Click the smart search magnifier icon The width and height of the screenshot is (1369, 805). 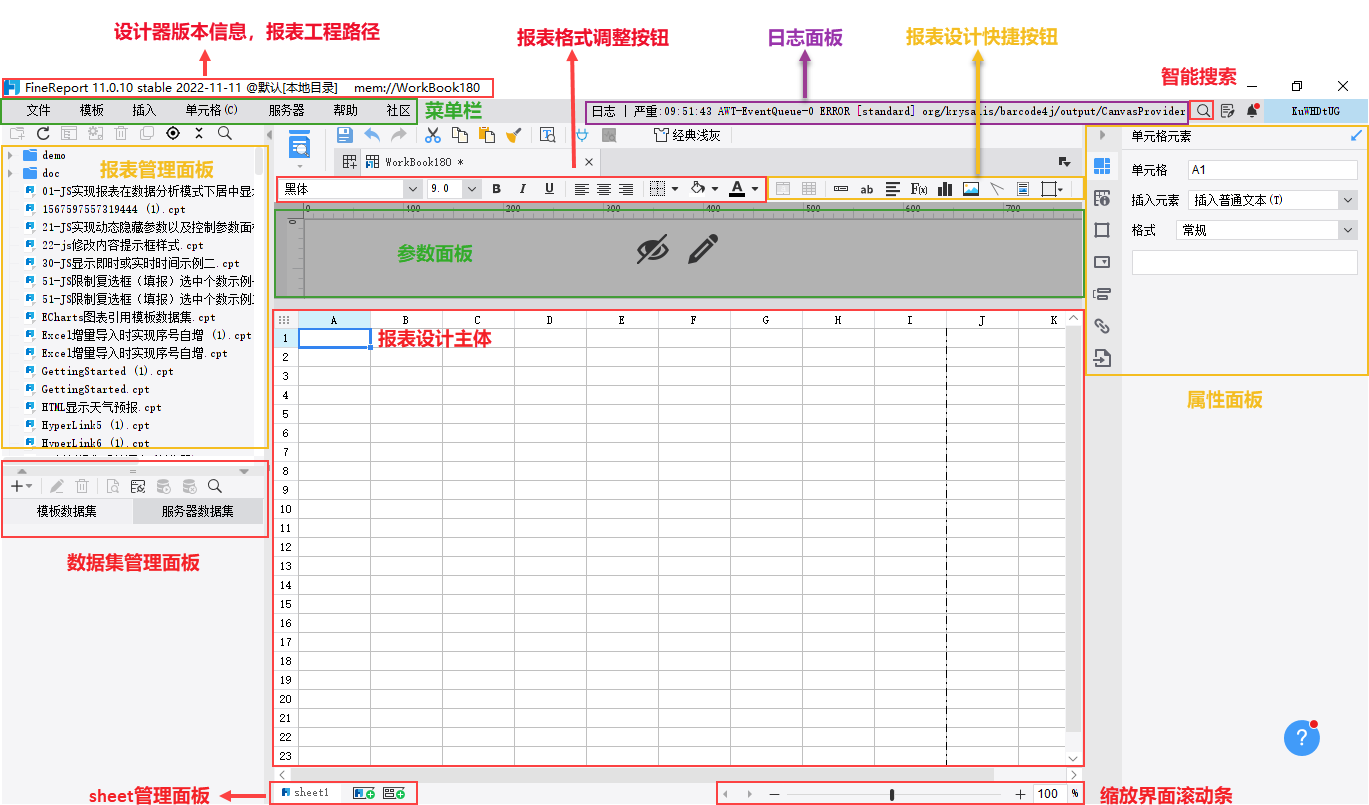pos(1203,111)
